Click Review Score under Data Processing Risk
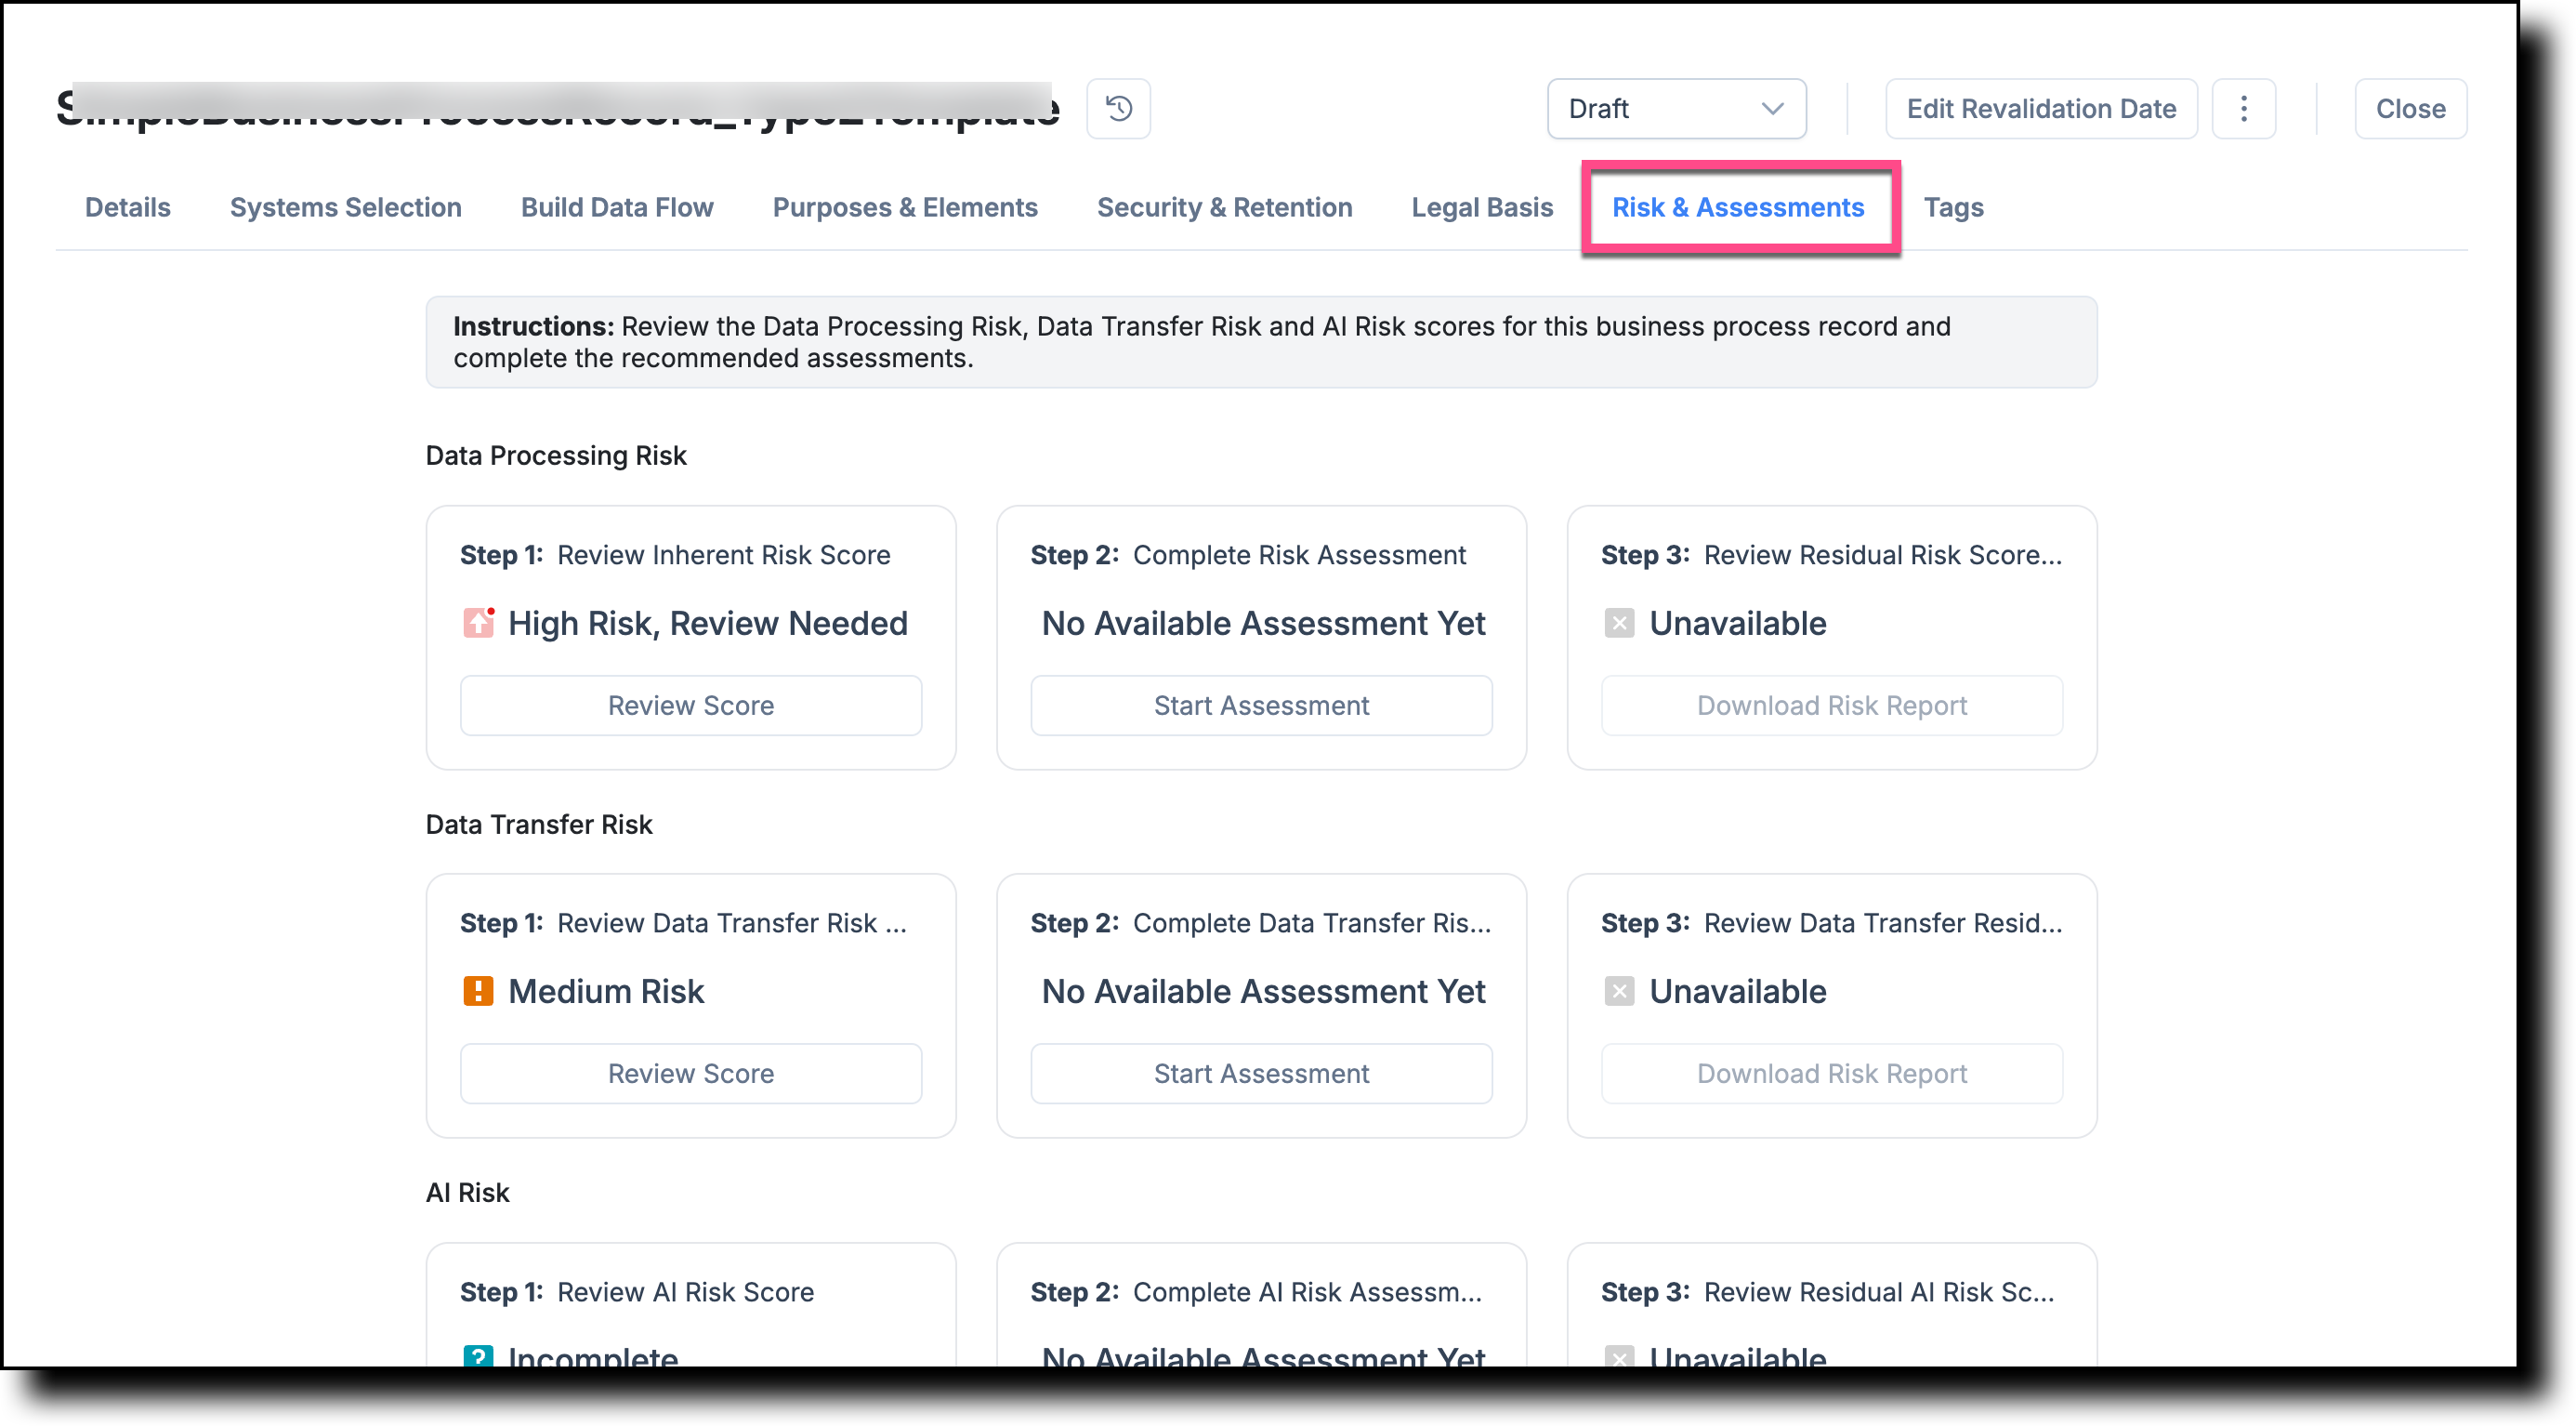Image resolution: width=2576 pixels, height=1426 pixels. (691, 705)
